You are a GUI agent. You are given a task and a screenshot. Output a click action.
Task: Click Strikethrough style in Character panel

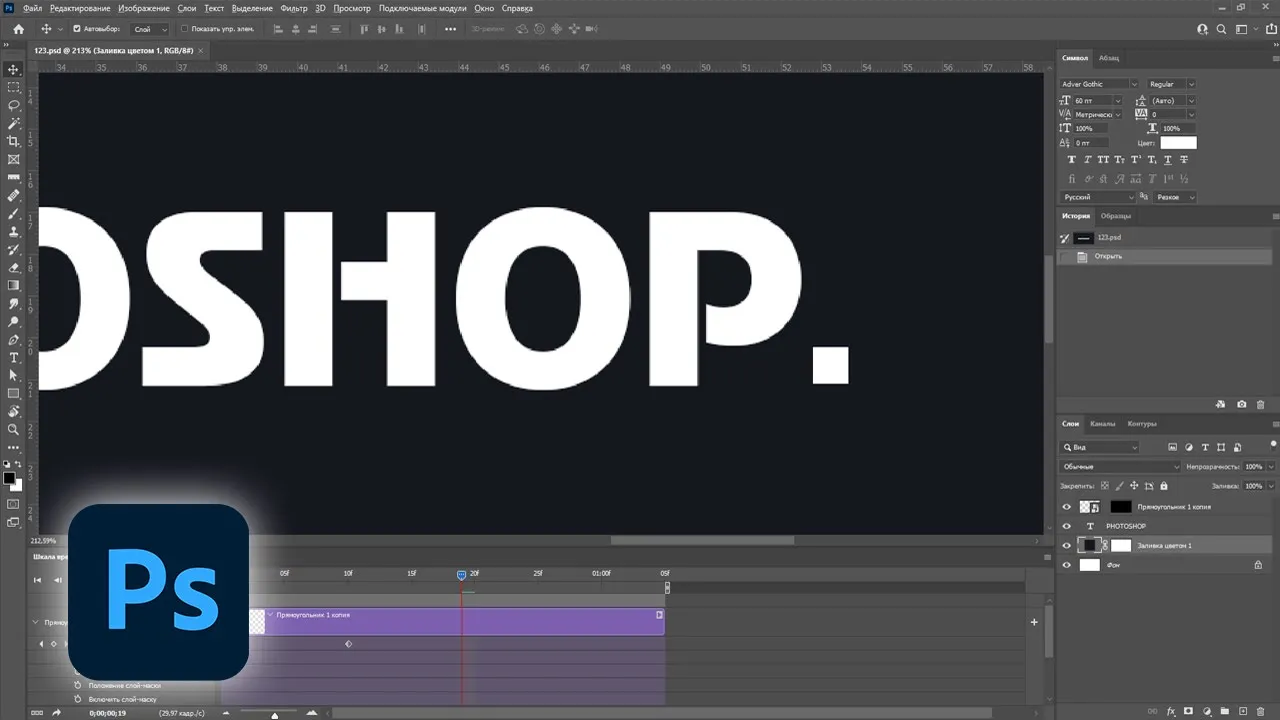(x=1184, y=160)
